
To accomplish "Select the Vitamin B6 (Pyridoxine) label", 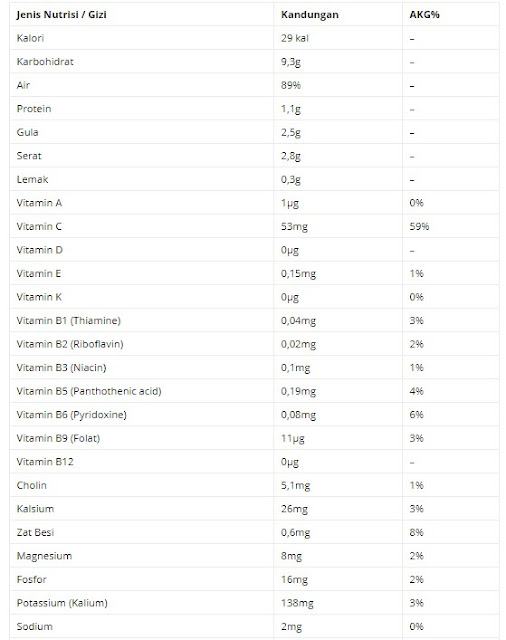I will tap(71, 415).
